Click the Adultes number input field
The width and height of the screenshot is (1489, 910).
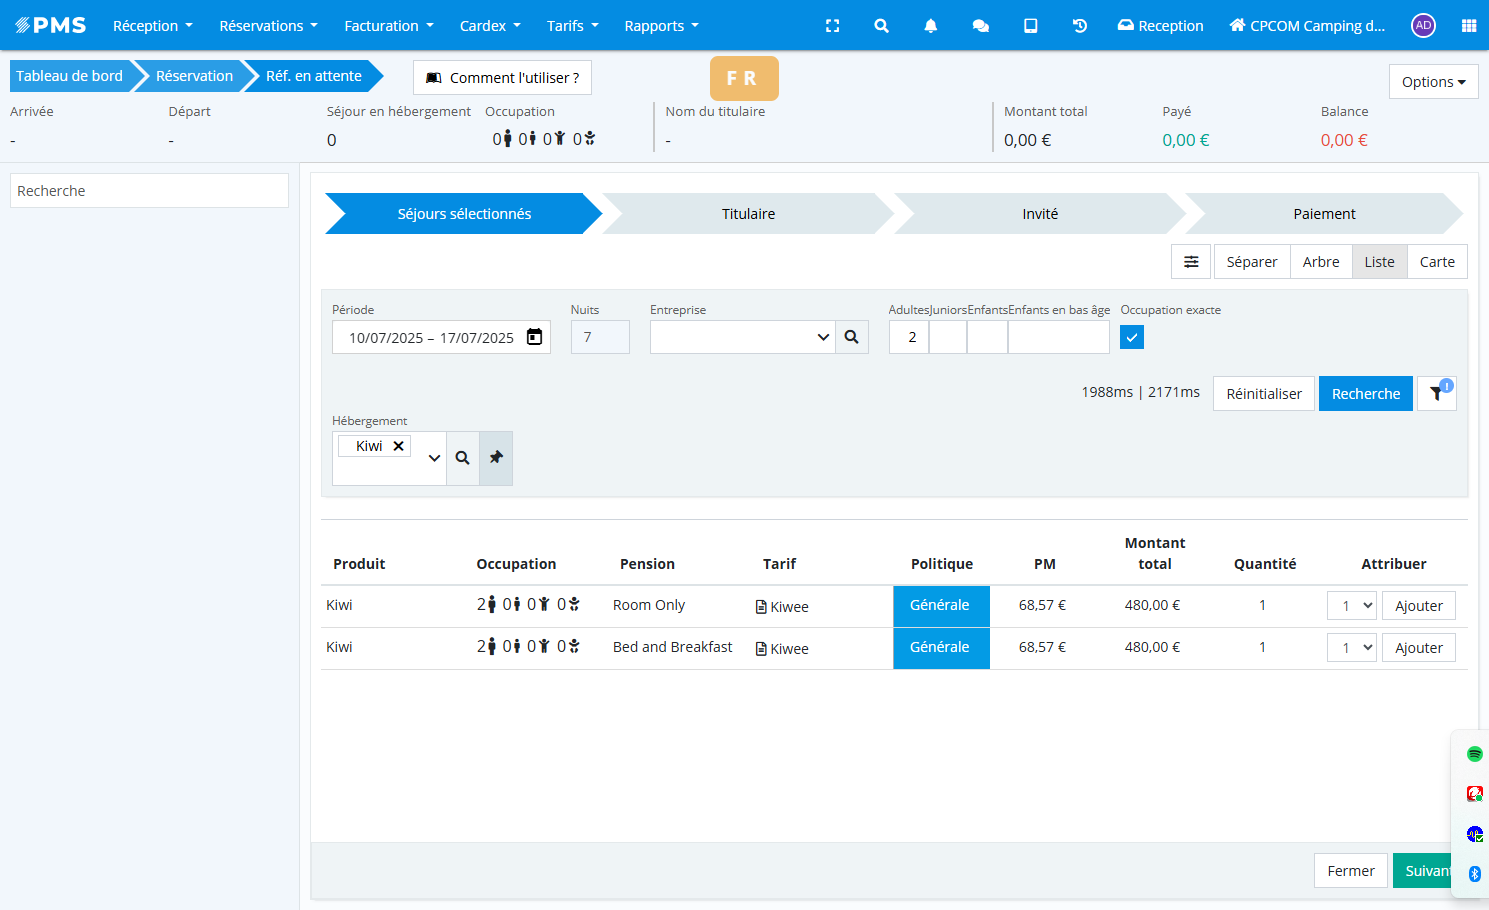tap(909, 337)
